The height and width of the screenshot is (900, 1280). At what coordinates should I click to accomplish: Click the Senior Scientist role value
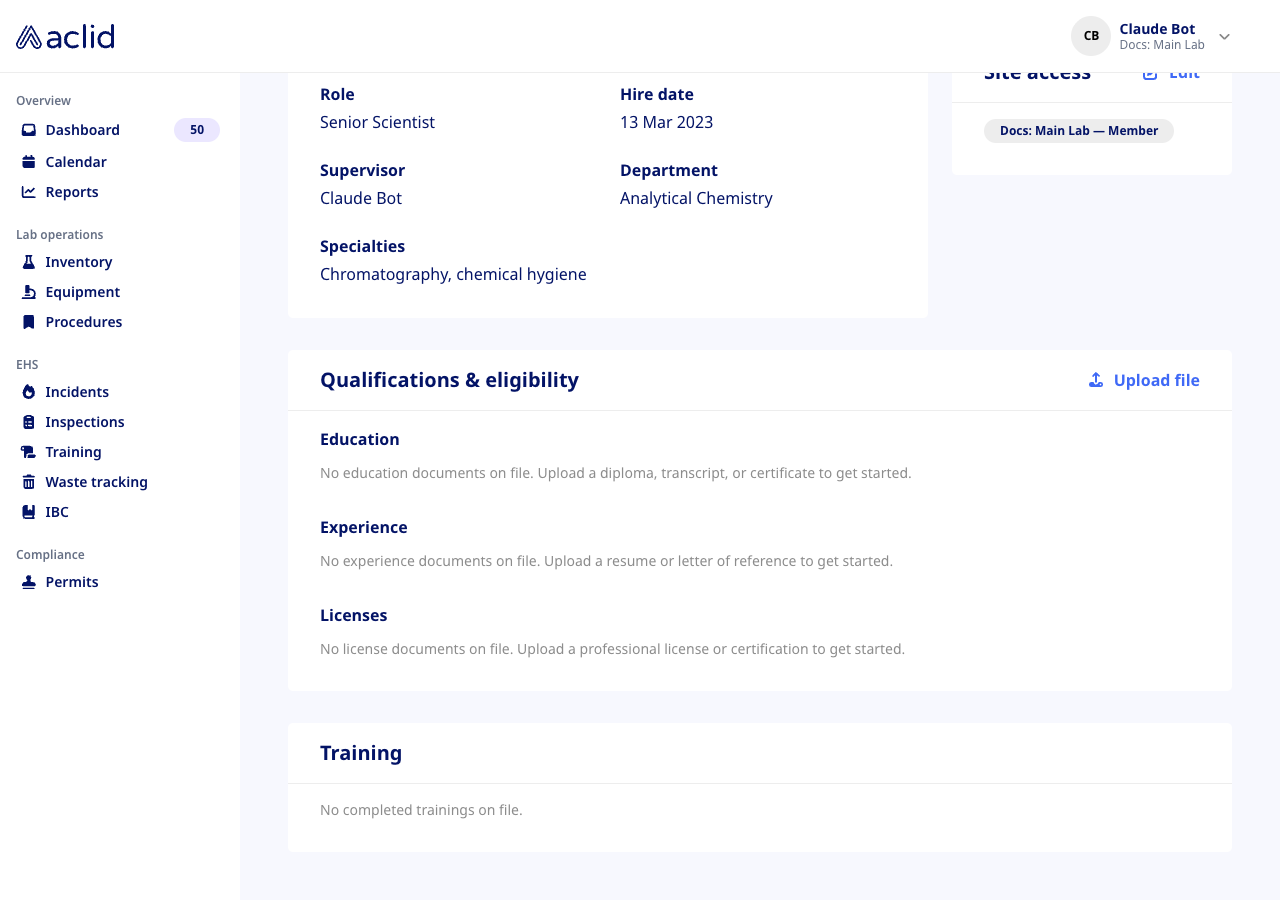pos(377,122)
